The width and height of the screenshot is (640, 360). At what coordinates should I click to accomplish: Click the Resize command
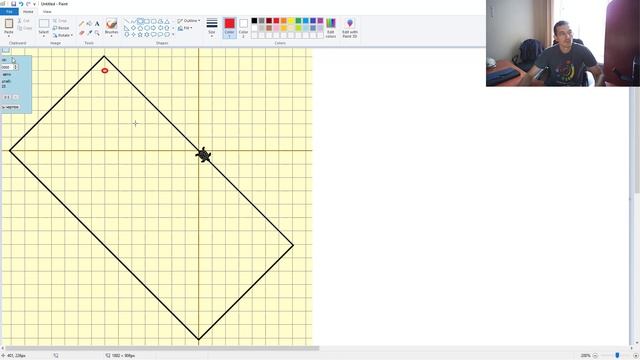(x=61, y=28)
